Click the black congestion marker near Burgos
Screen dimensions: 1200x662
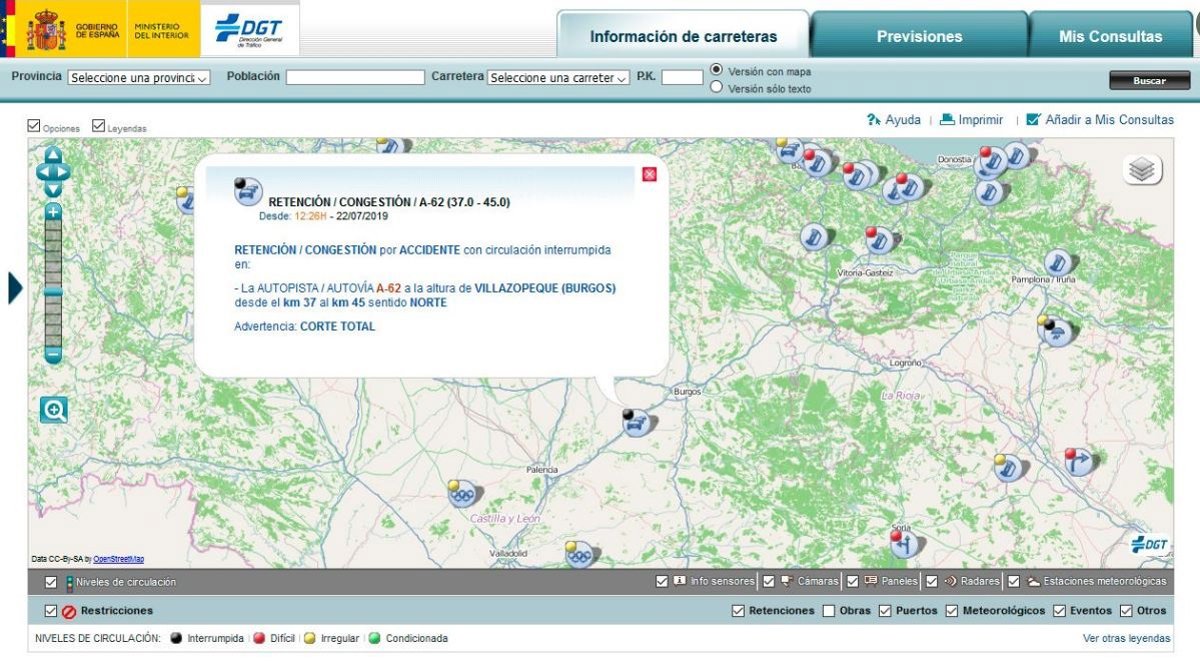click(634, 423)
